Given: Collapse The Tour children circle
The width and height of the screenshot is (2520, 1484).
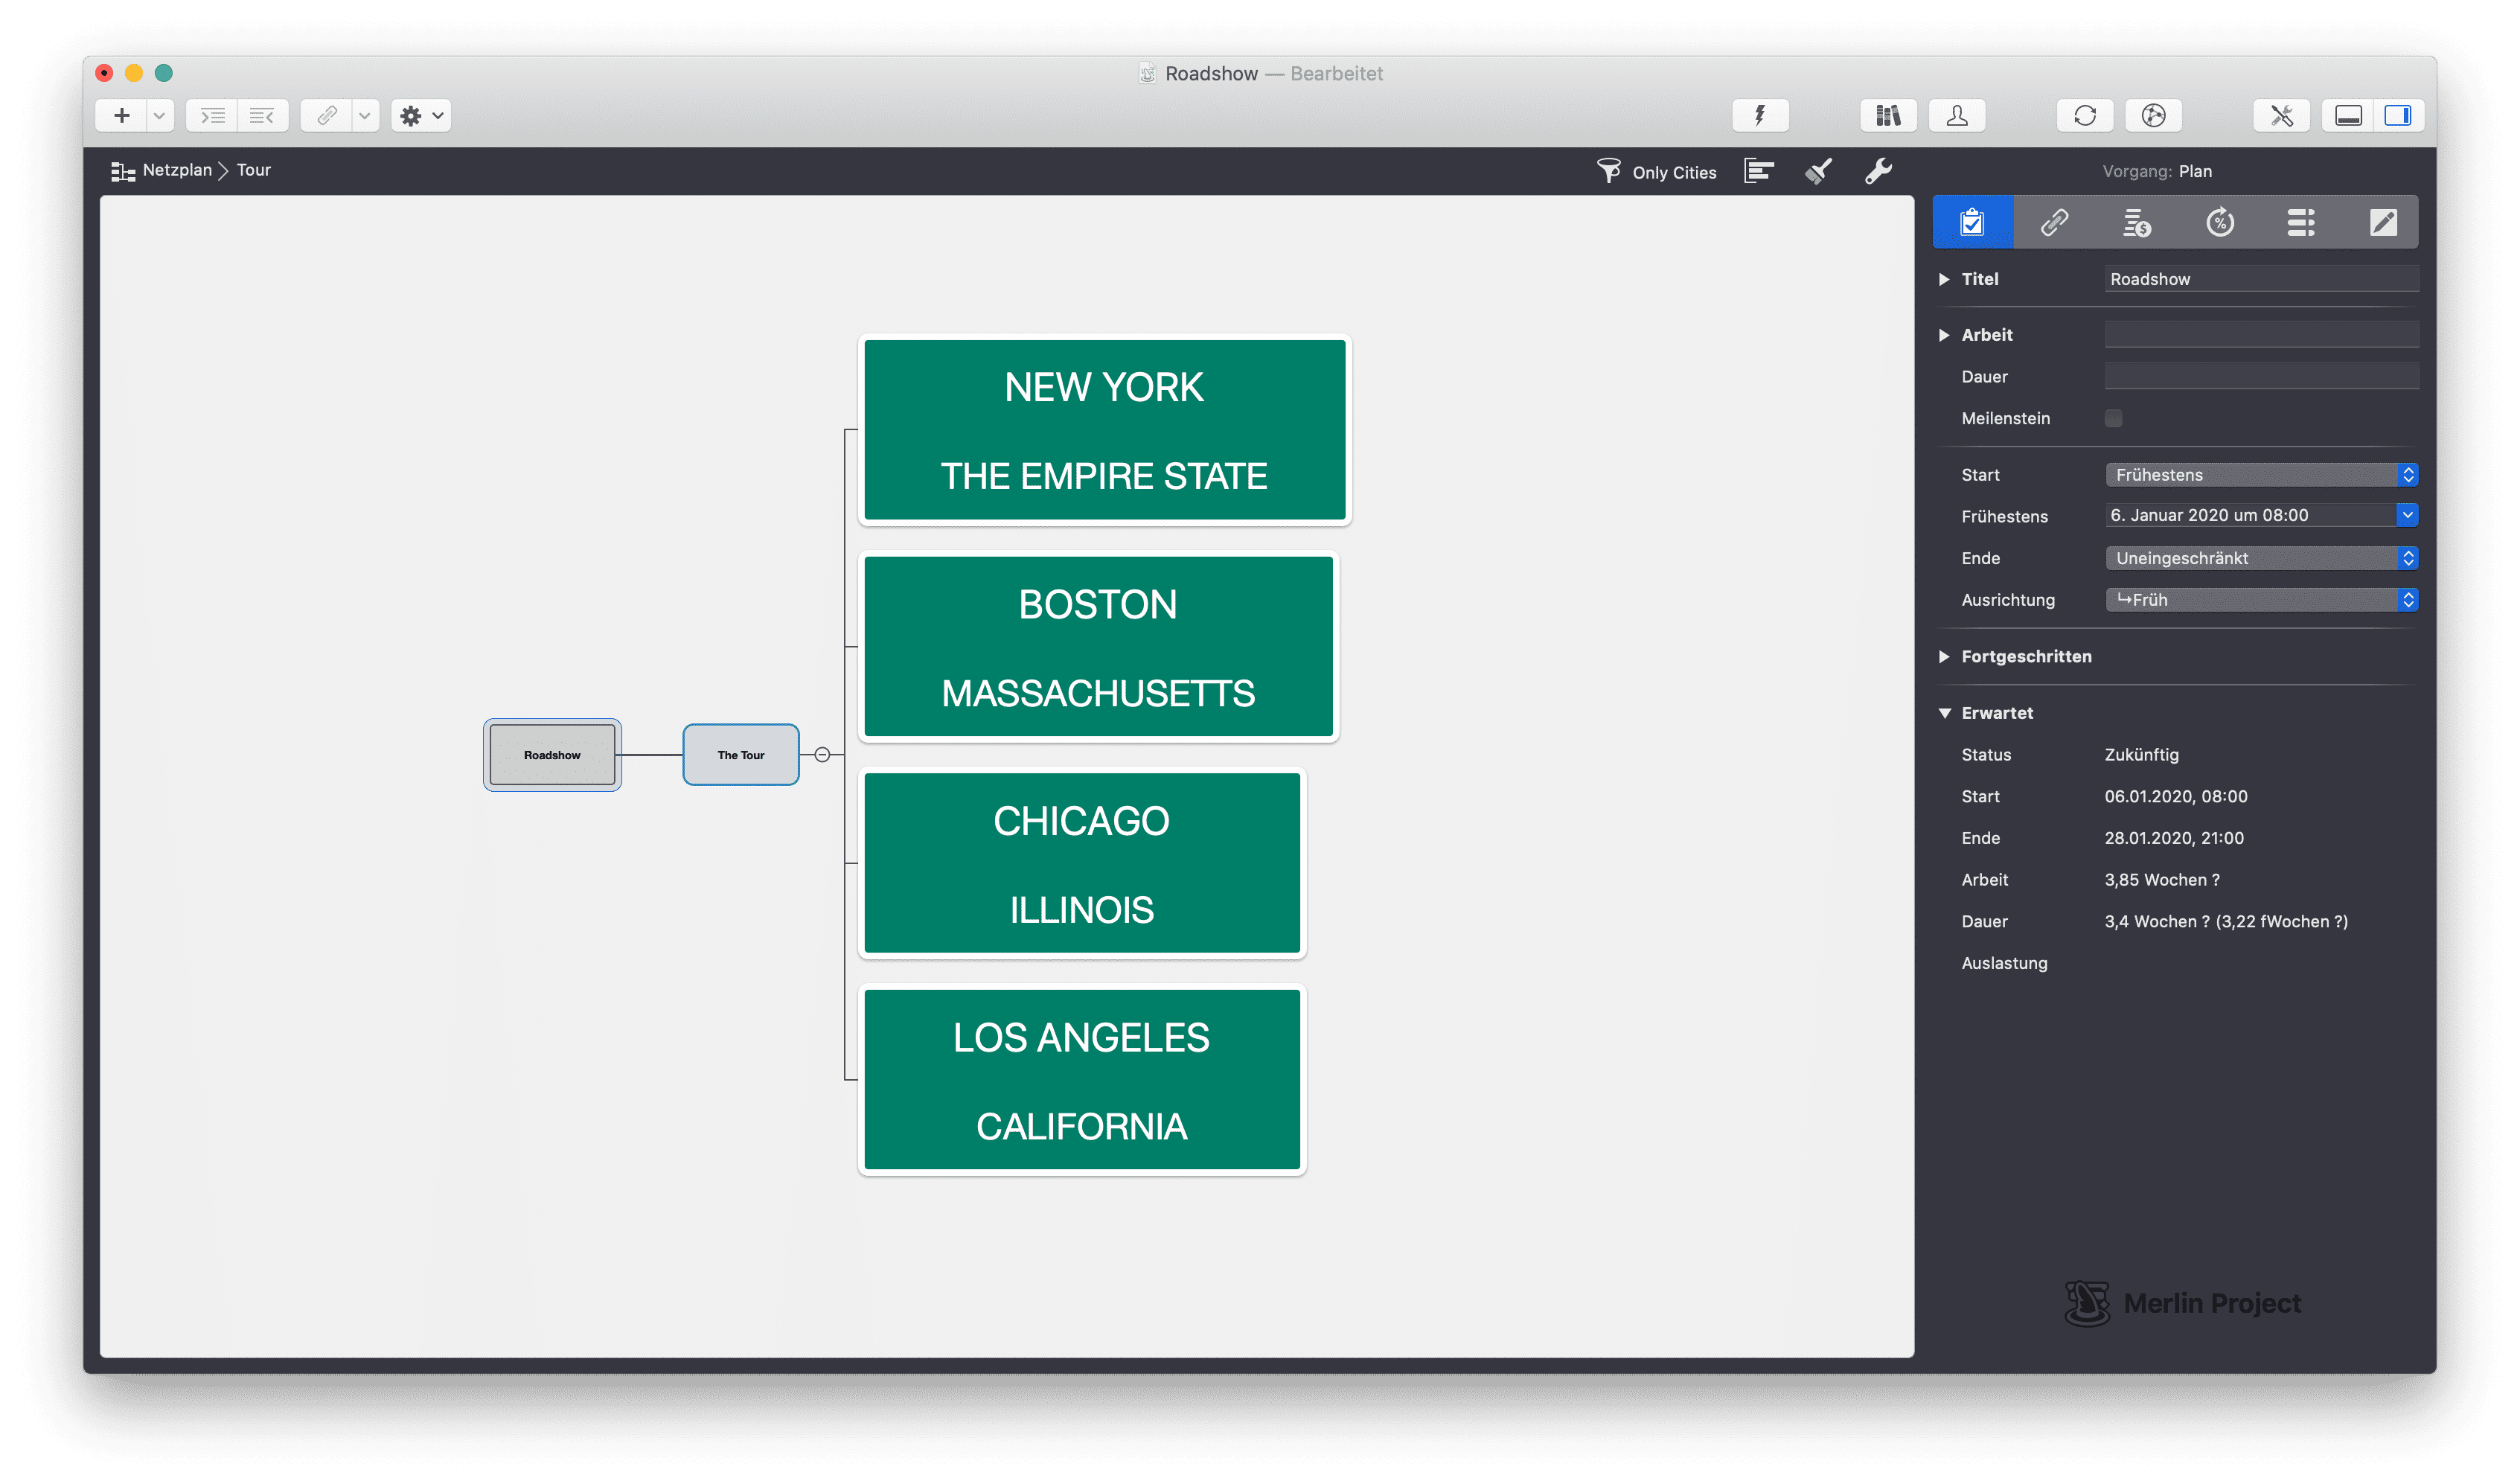Looking at the screenshot, I should click(822, 755).
